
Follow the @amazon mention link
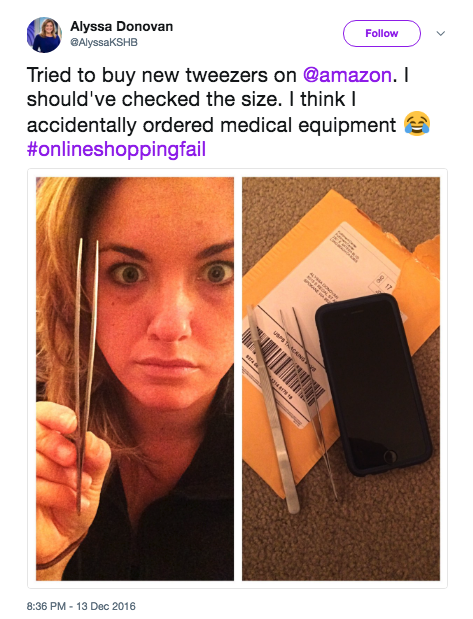(x=347, y=75)
